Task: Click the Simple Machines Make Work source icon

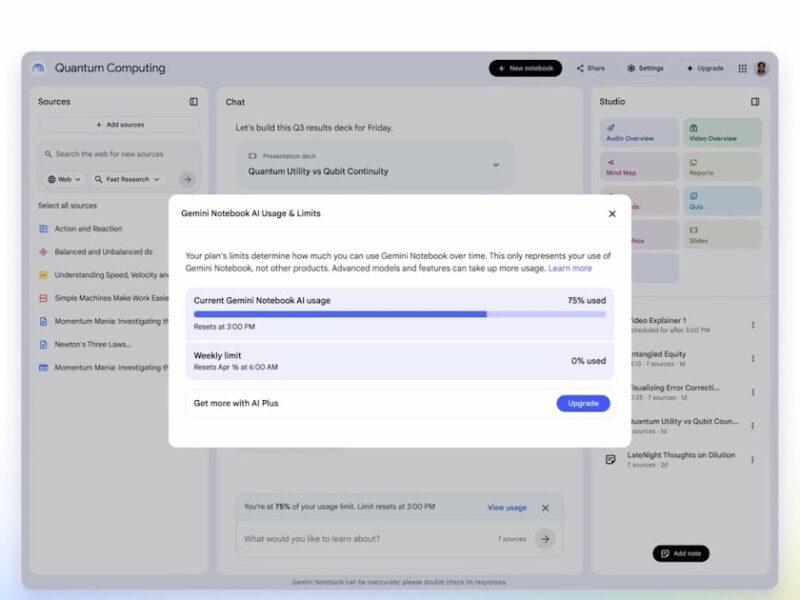Action: tap(43, 298)
